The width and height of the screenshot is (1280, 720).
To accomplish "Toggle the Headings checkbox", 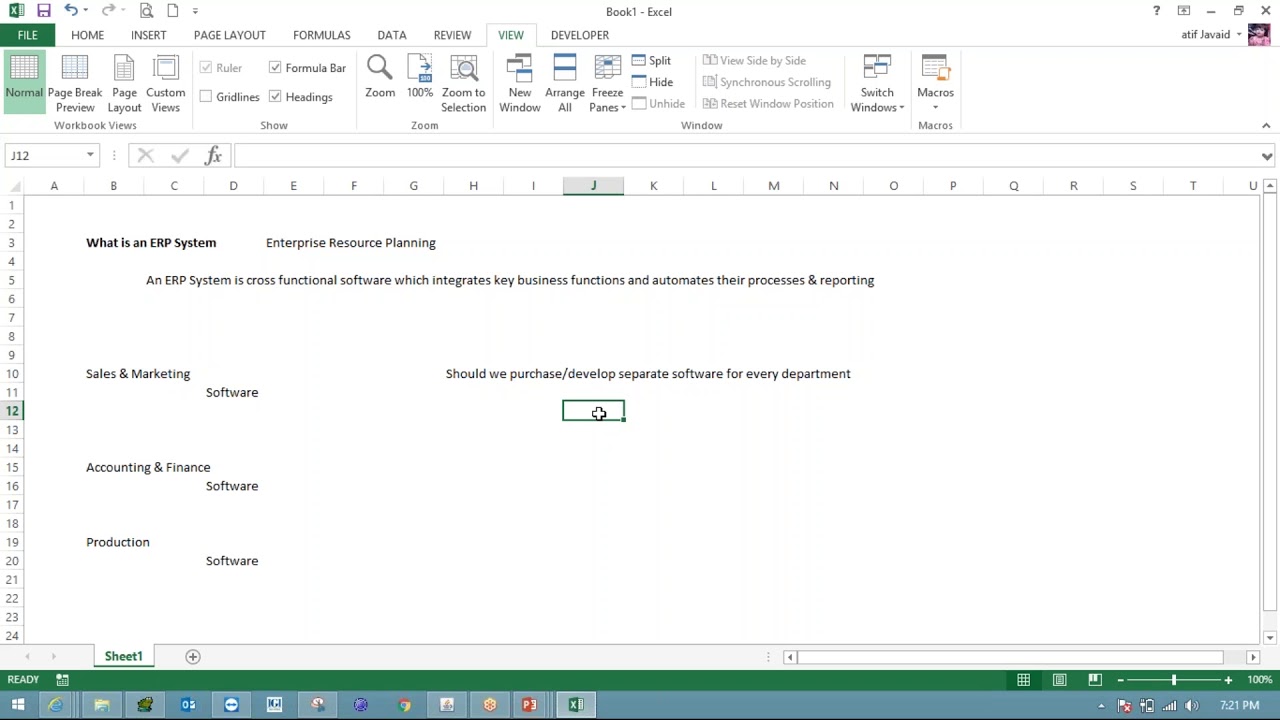I will click(275, 97).
